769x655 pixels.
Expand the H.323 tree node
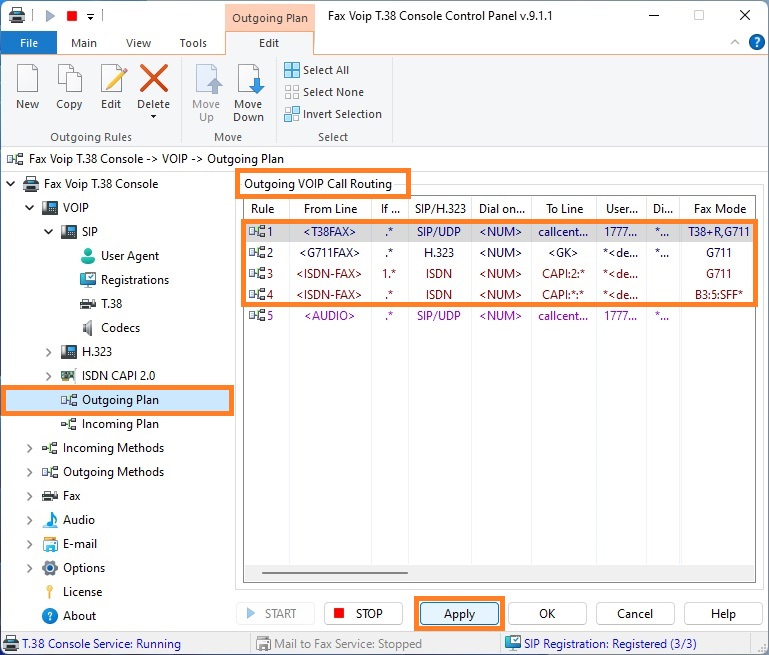coord(49,352)
